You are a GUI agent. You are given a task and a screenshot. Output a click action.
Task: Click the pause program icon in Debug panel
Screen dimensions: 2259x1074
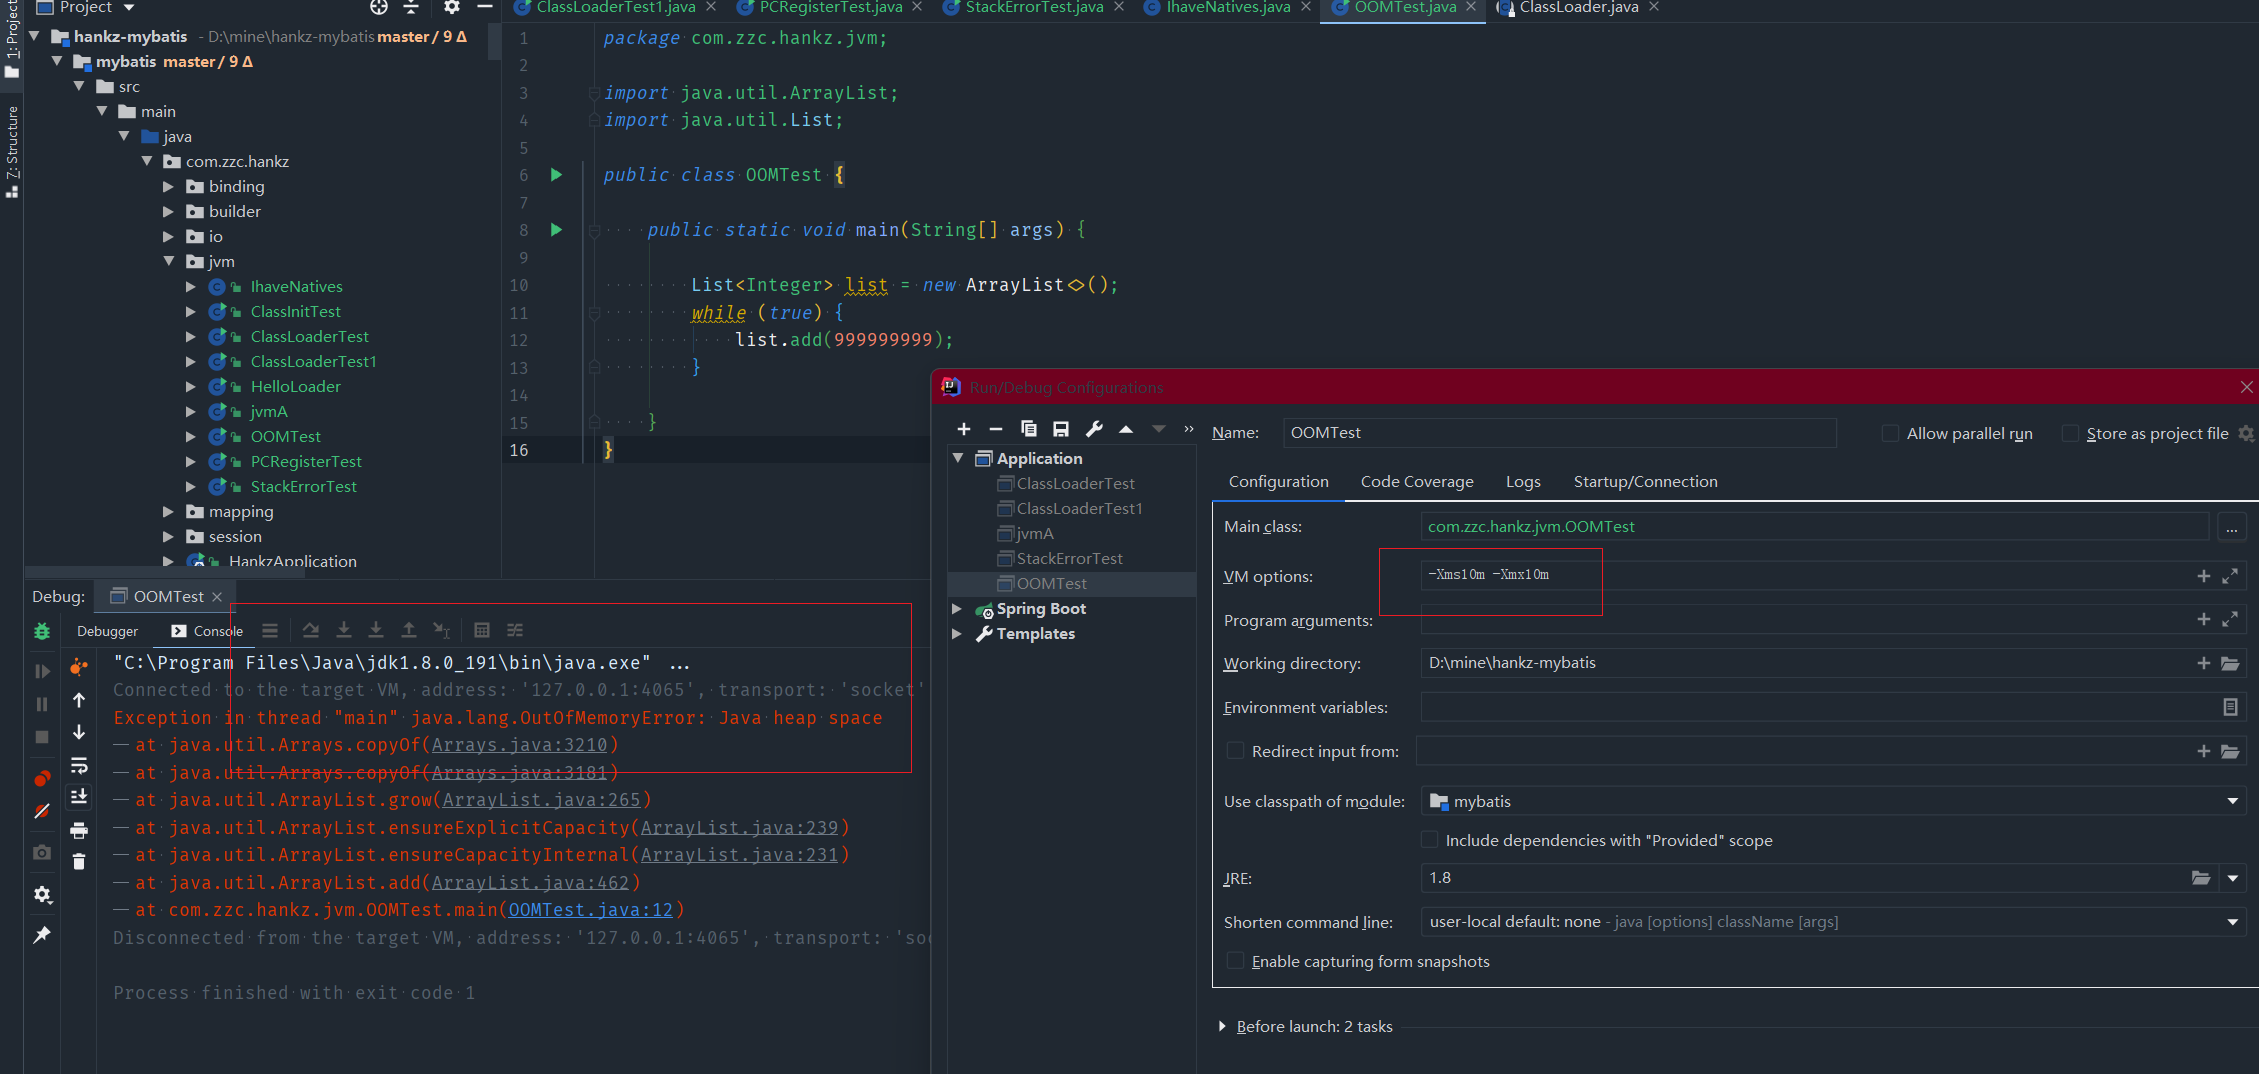pyautogui.click(x=42, y=704)
